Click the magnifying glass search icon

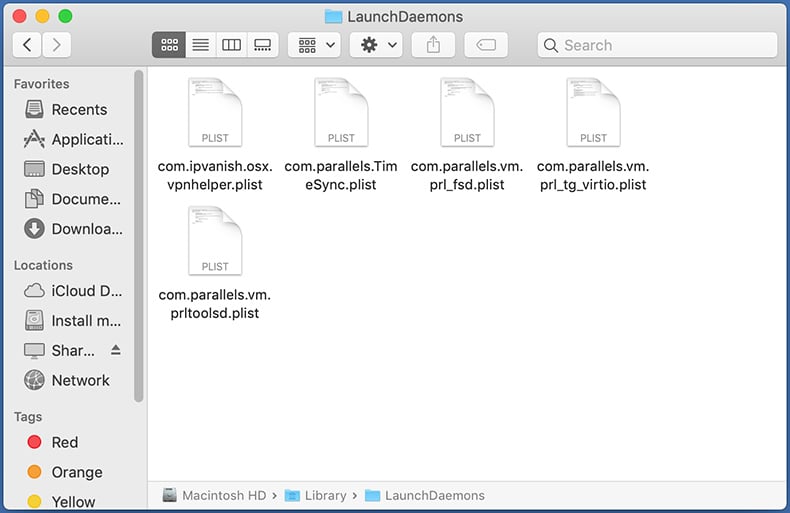tap(551, 45)
